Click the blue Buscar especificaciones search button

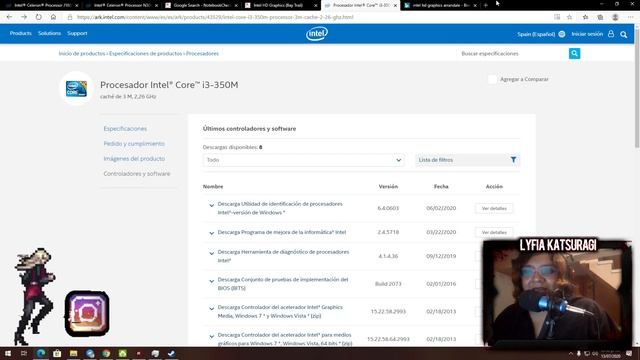574,53
